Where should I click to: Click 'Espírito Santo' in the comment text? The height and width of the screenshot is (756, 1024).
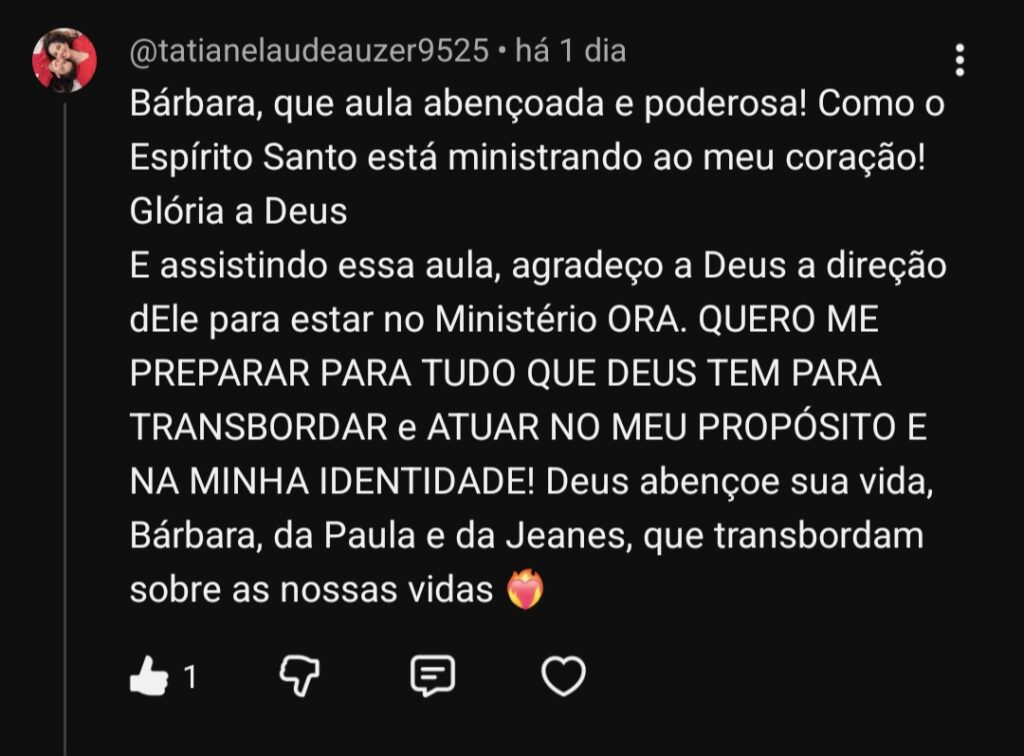pyautogui.click(x=243, y=158)
